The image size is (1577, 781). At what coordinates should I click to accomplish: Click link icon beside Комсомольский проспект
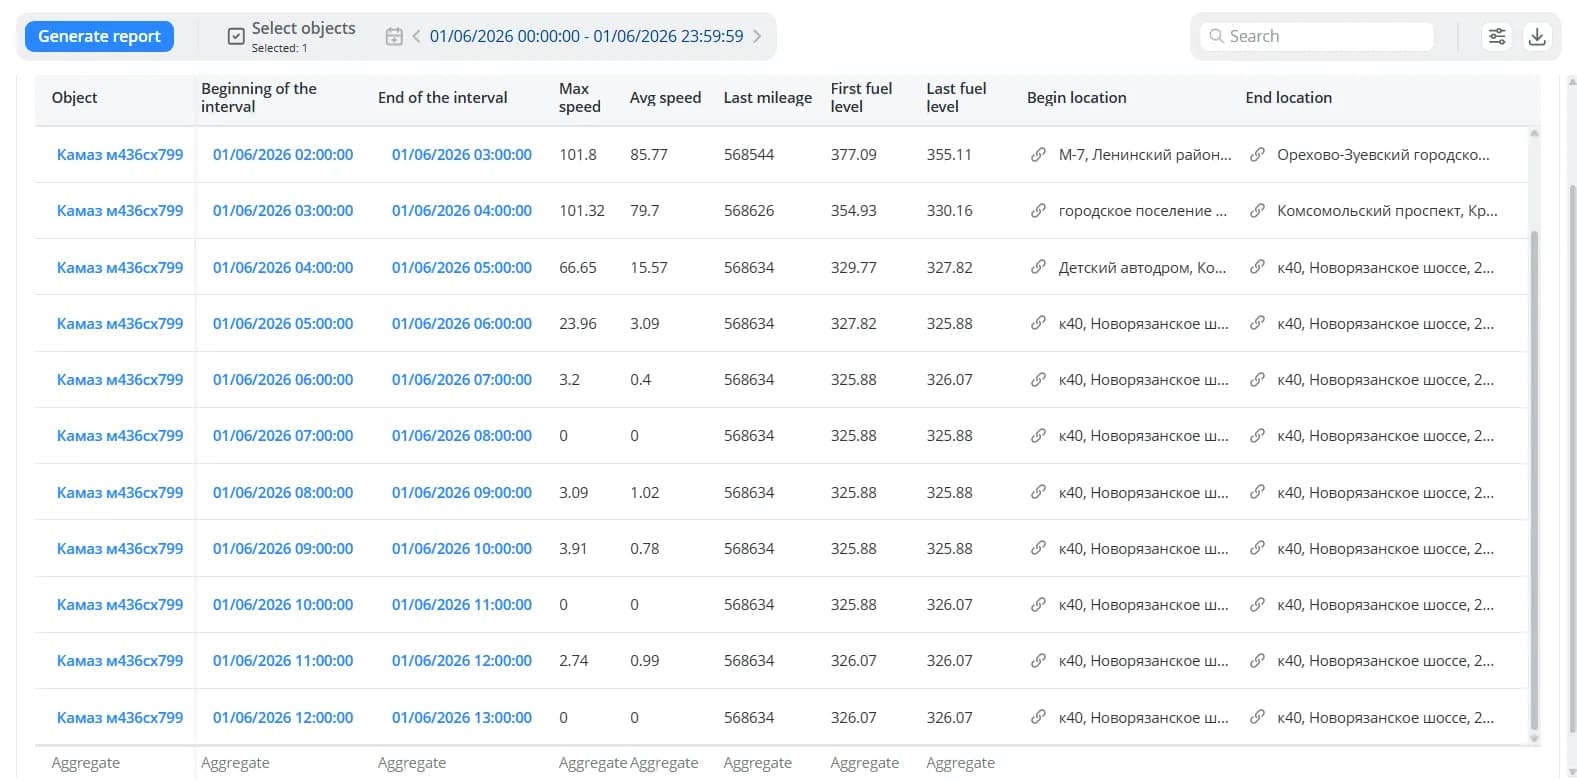coord(1257,211)
